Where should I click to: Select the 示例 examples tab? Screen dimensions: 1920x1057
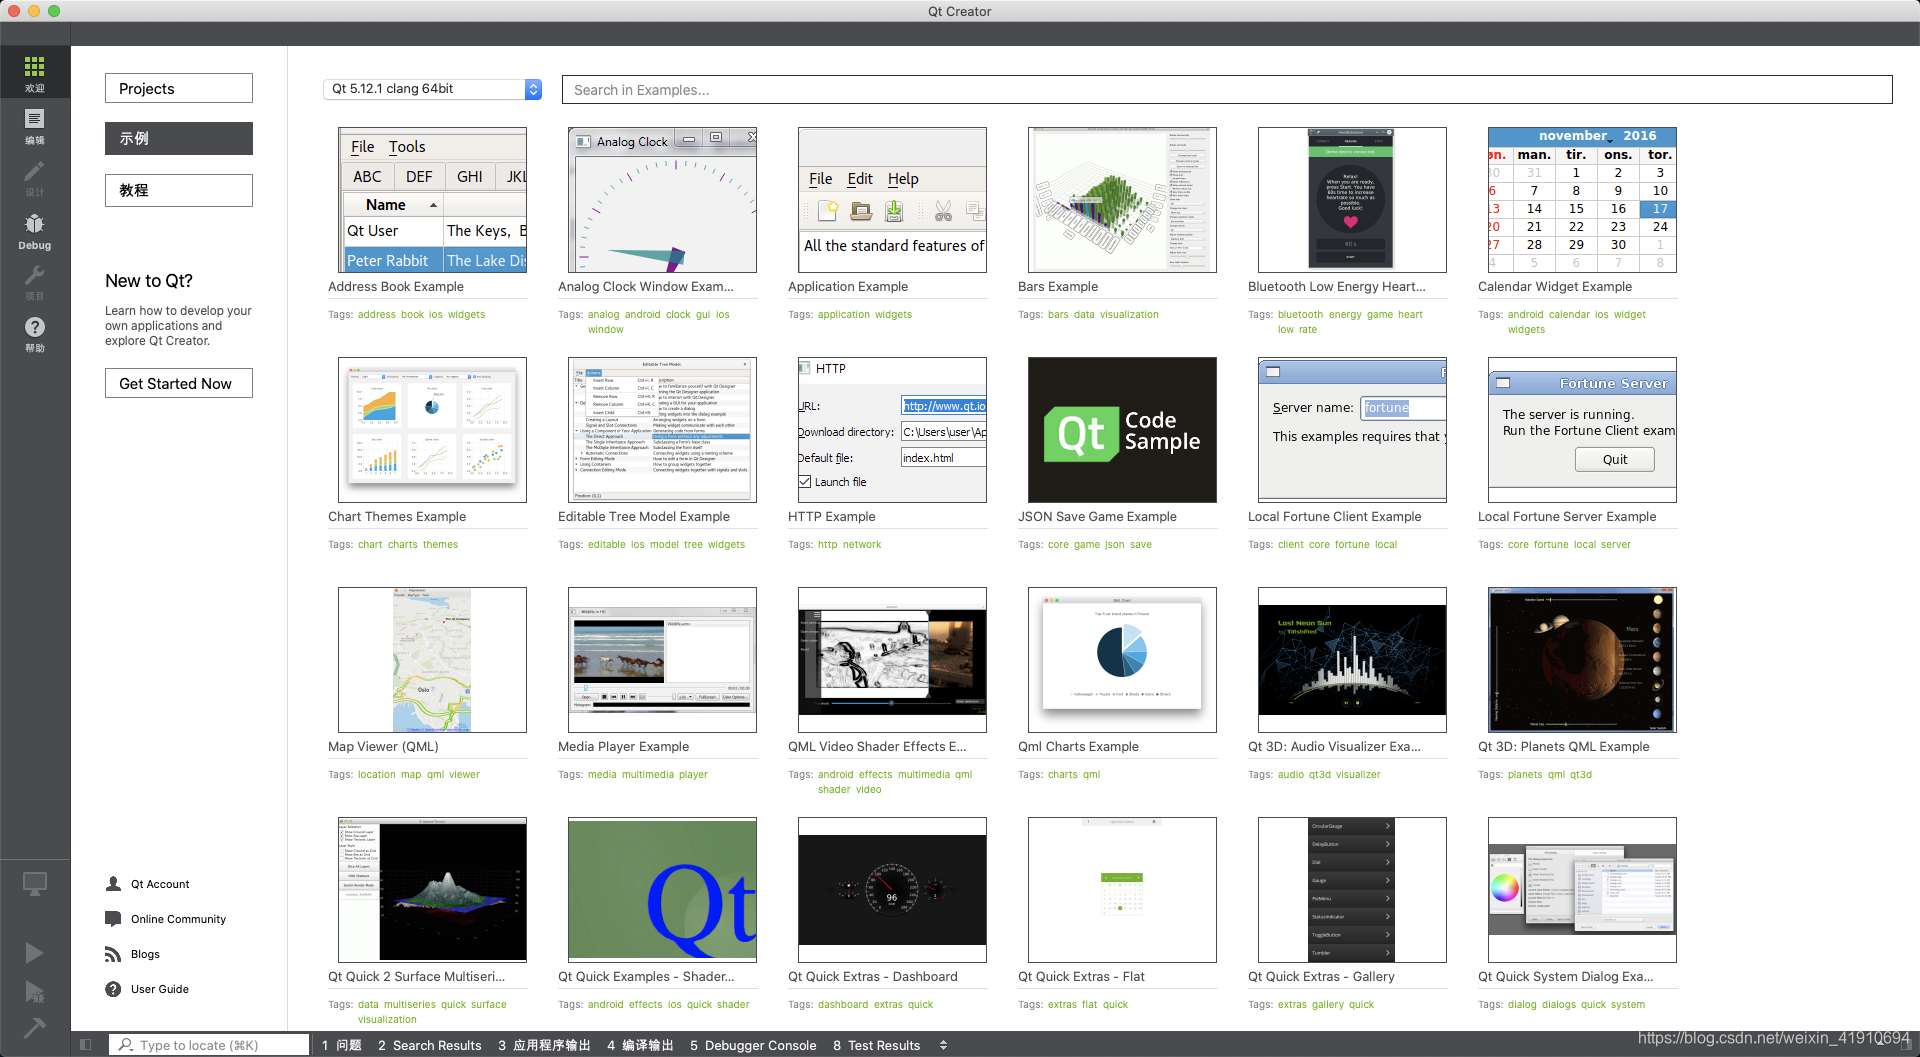point(179,139)
